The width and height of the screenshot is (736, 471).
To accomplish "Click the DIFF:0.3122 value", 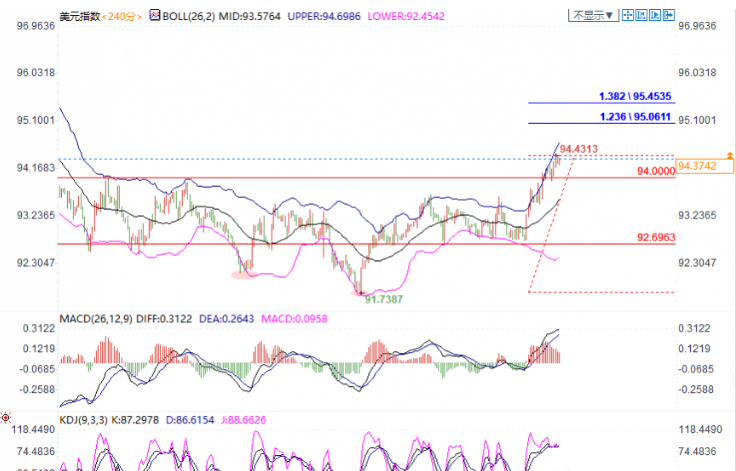I will (x=164, y=319).
